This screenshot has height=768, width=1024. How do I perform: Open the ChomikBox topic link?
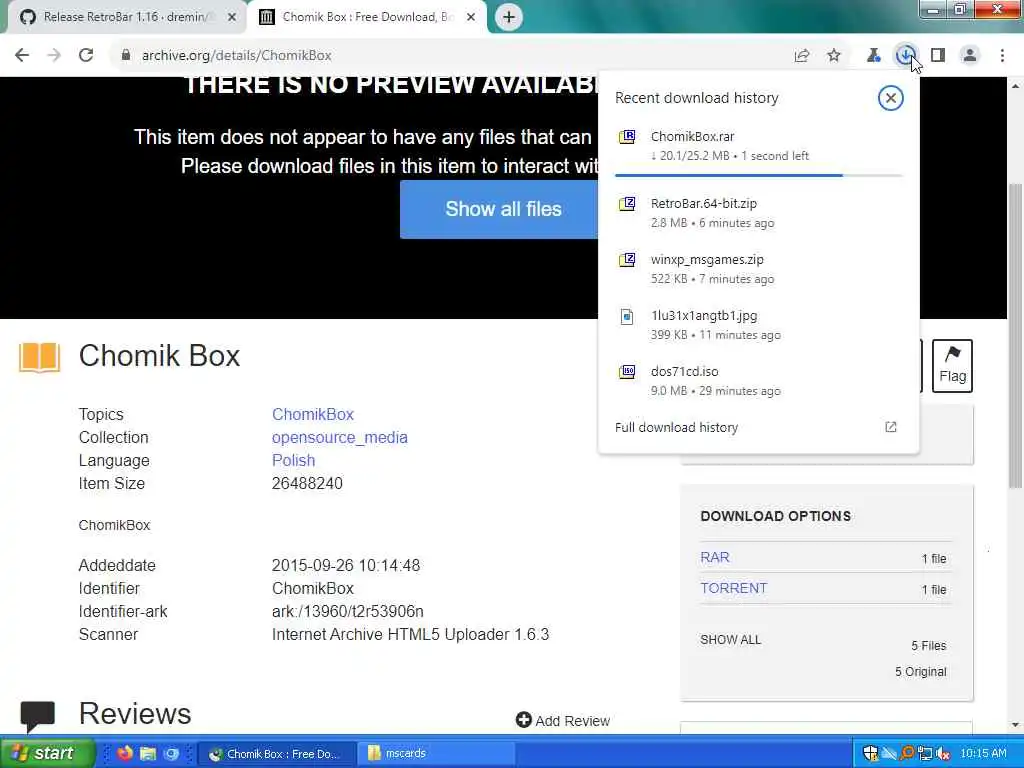pos(313,414)
